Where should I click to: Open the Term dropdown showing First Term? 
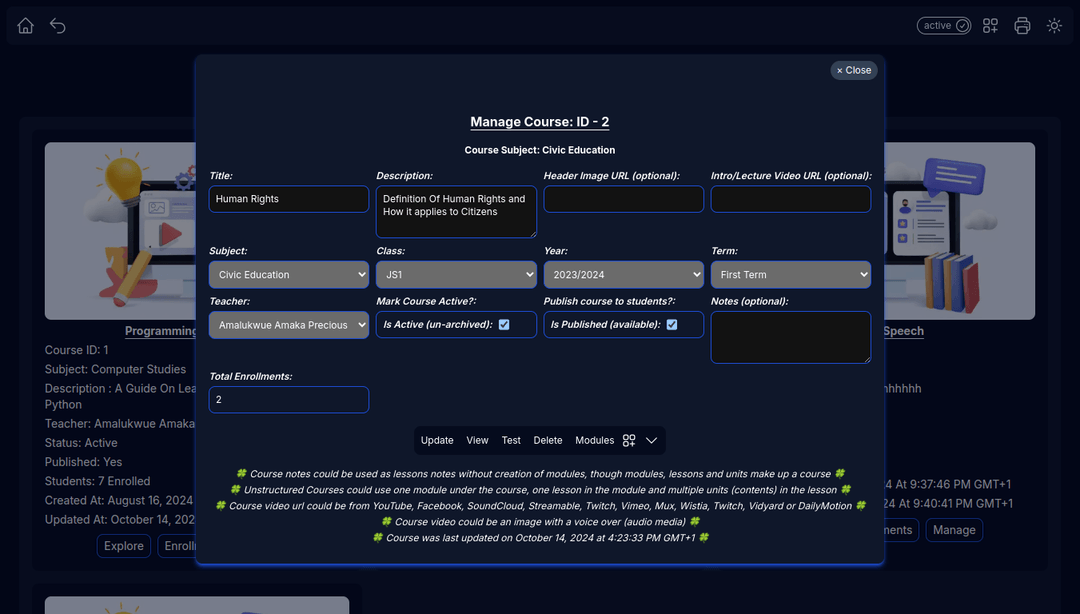[x=790, y=275]
